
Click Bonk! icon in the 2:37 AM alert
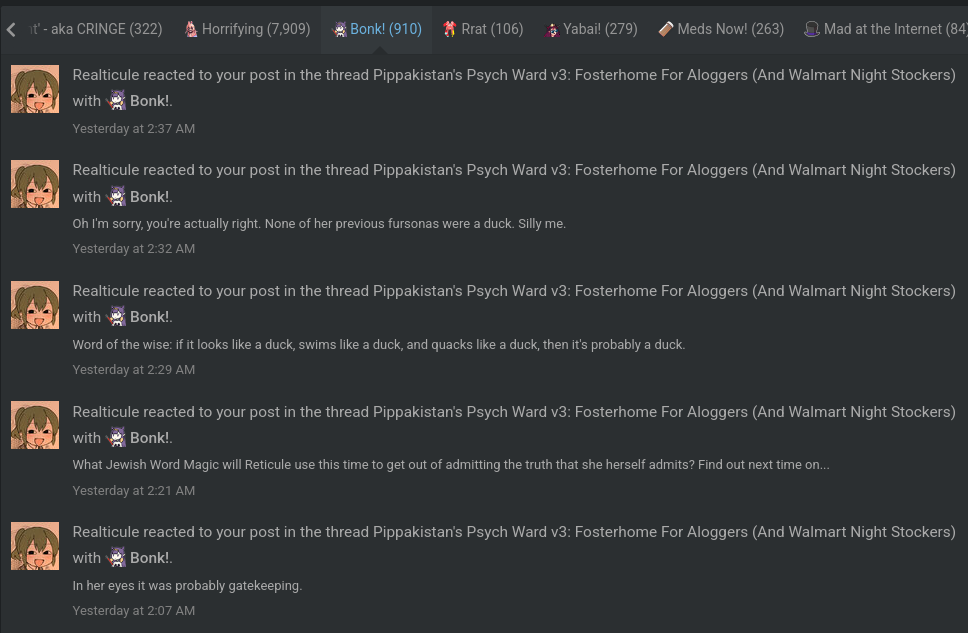(x=116, y=100)
